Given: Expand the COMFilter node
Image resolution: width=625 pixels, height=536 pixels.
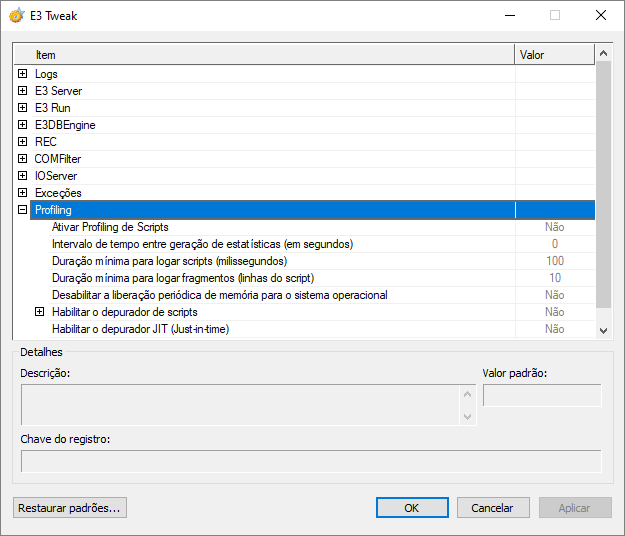Looking at the screenshot, I should [x=23, y=159].
